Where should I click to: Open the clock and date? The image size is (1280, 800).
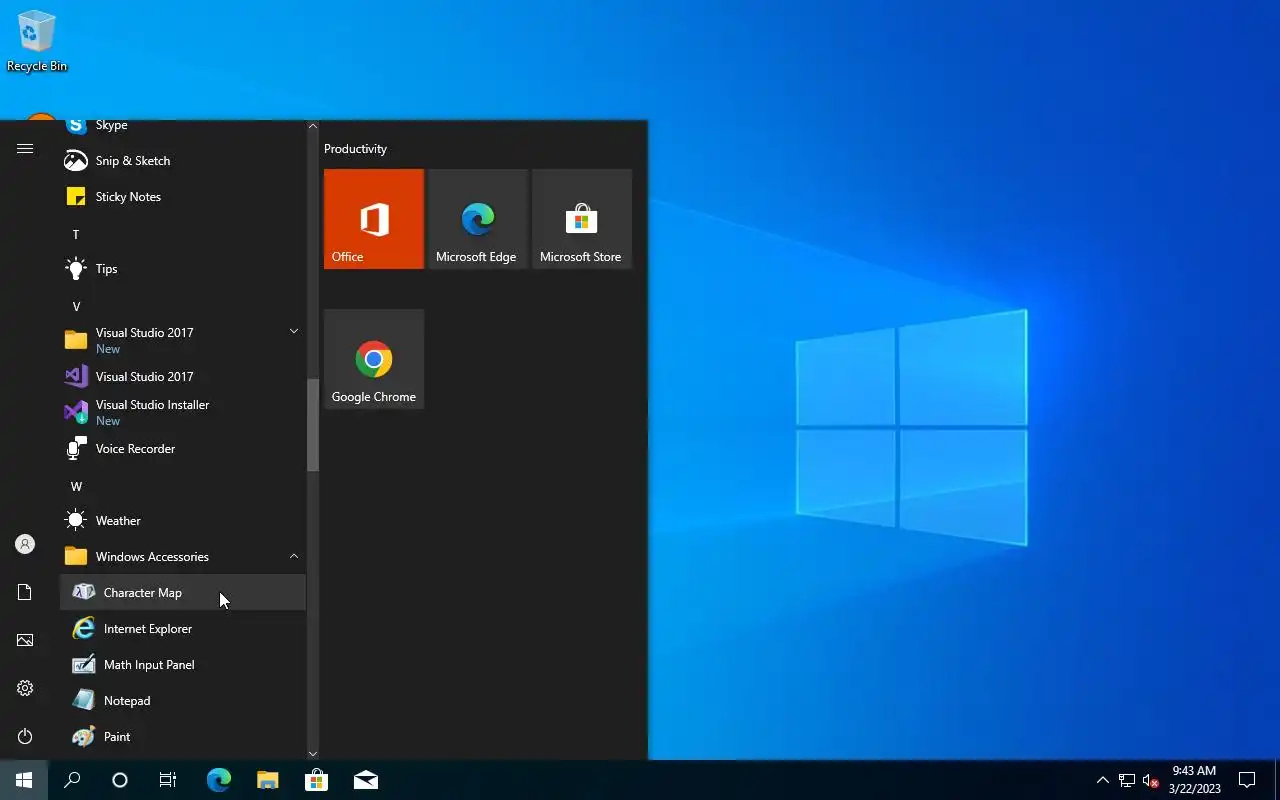click(x=1194, y=780)
